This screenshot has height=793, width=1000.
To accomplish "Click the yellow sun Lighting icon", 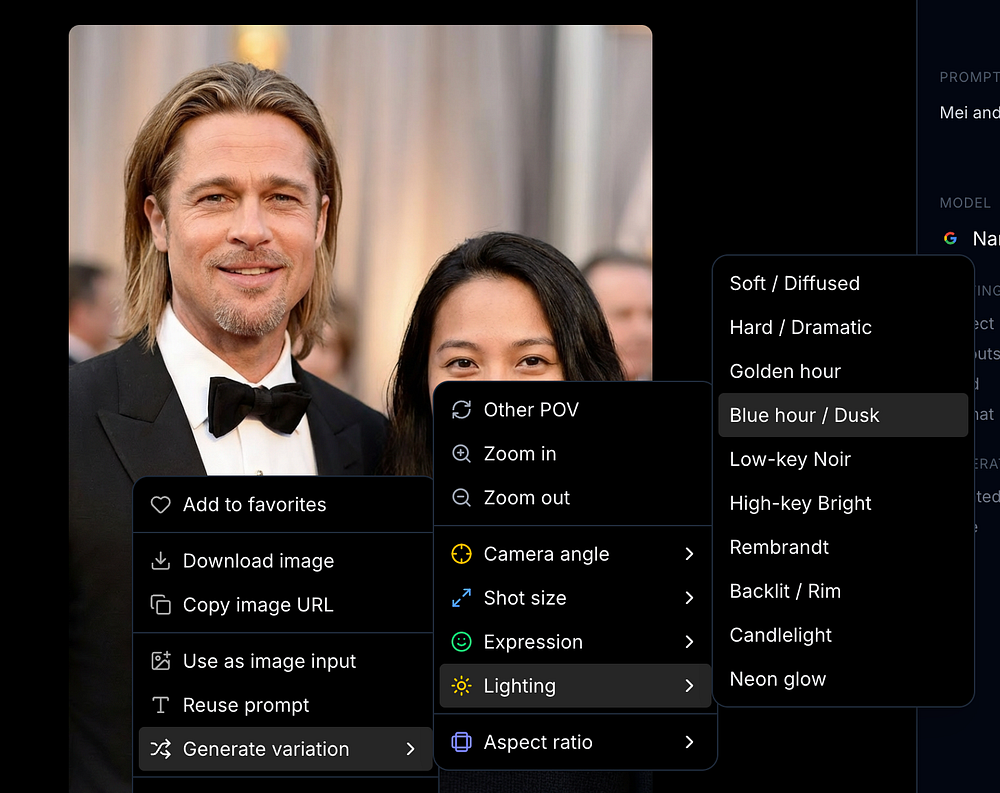I will (462, 686).
